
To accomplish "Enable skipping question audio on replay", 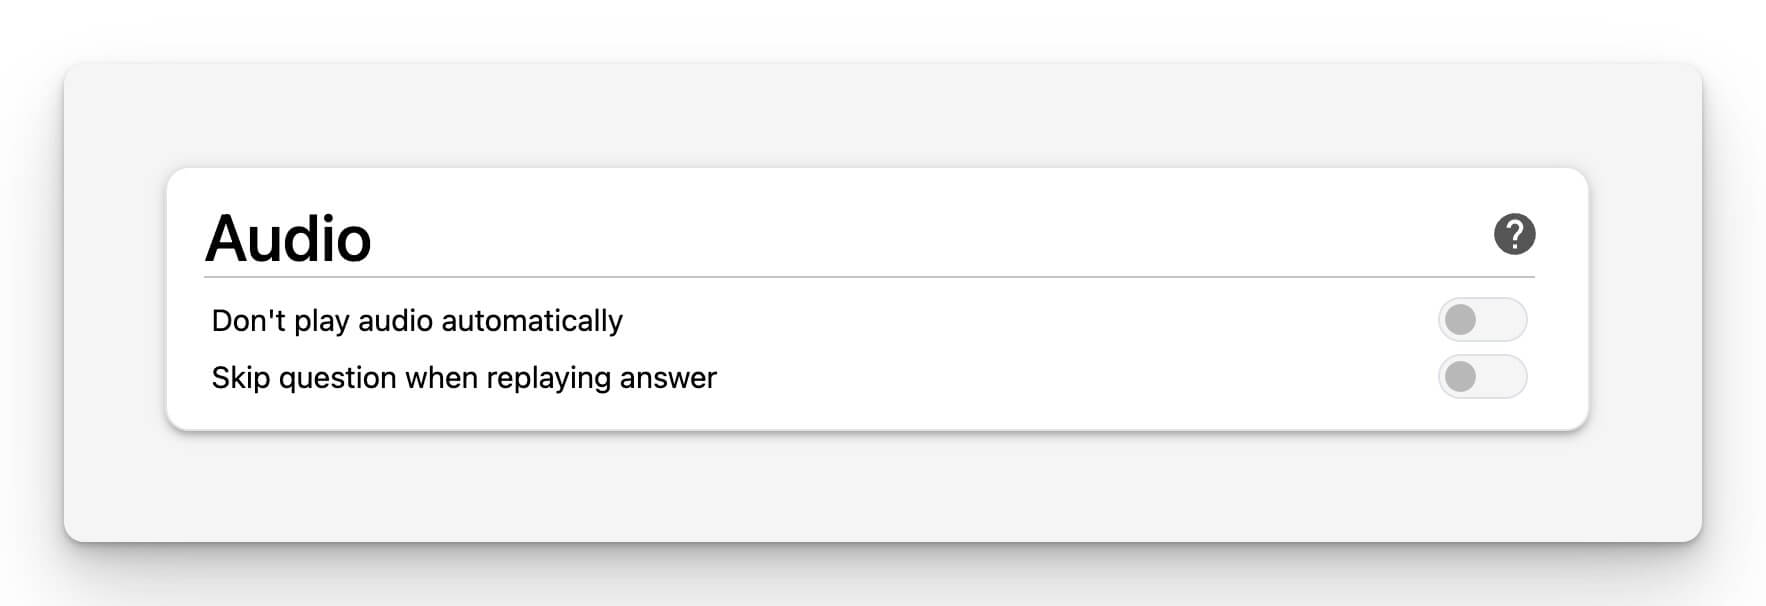I will coord(1482,377).
